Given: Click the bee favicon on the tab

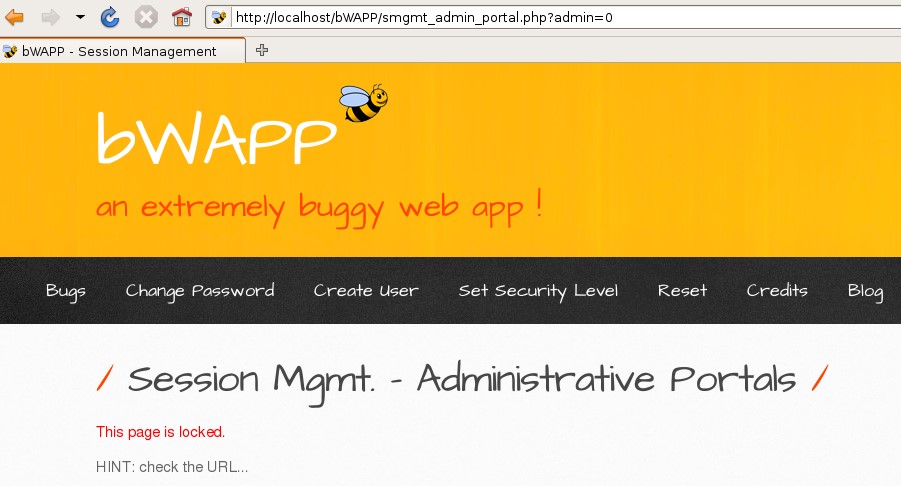Looking at the screenshot, I should click(10, 52).
